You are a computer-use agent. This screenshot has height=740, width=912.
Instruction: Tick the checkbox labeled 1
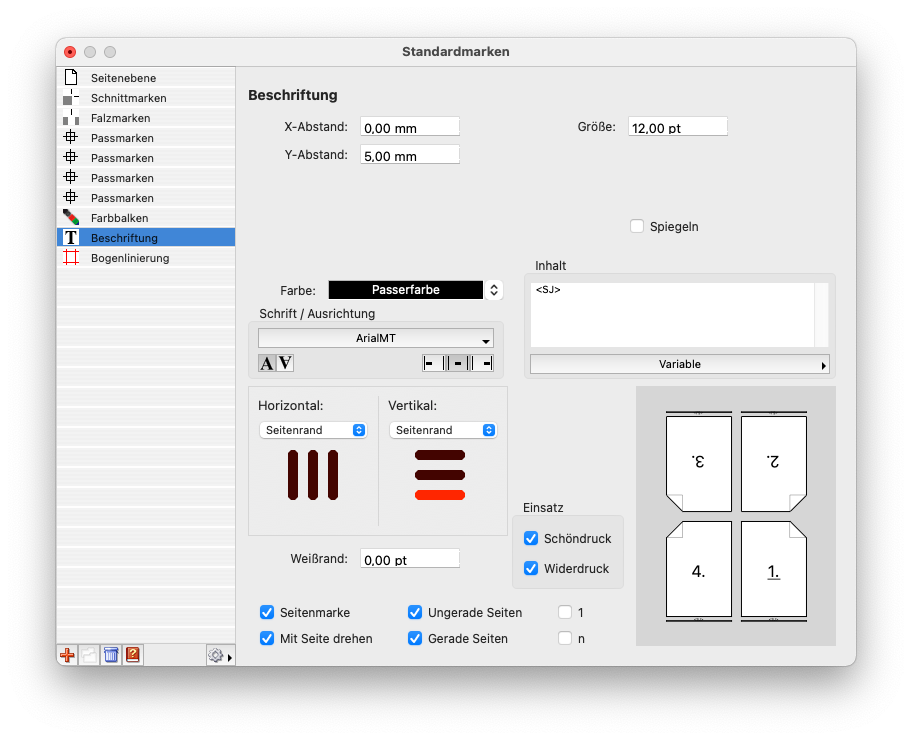[565, 612]
